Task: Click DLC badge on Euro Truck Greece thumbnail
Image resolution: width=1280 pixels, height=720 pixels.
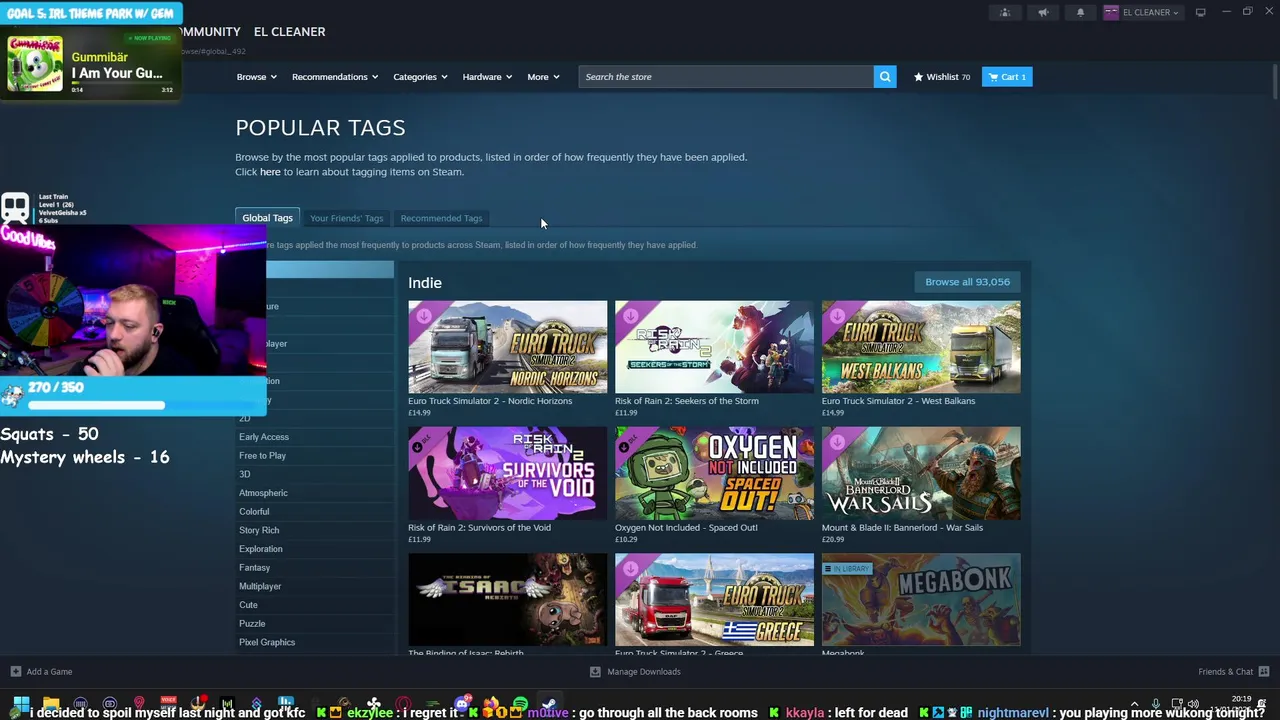Action: coord(631,569)
